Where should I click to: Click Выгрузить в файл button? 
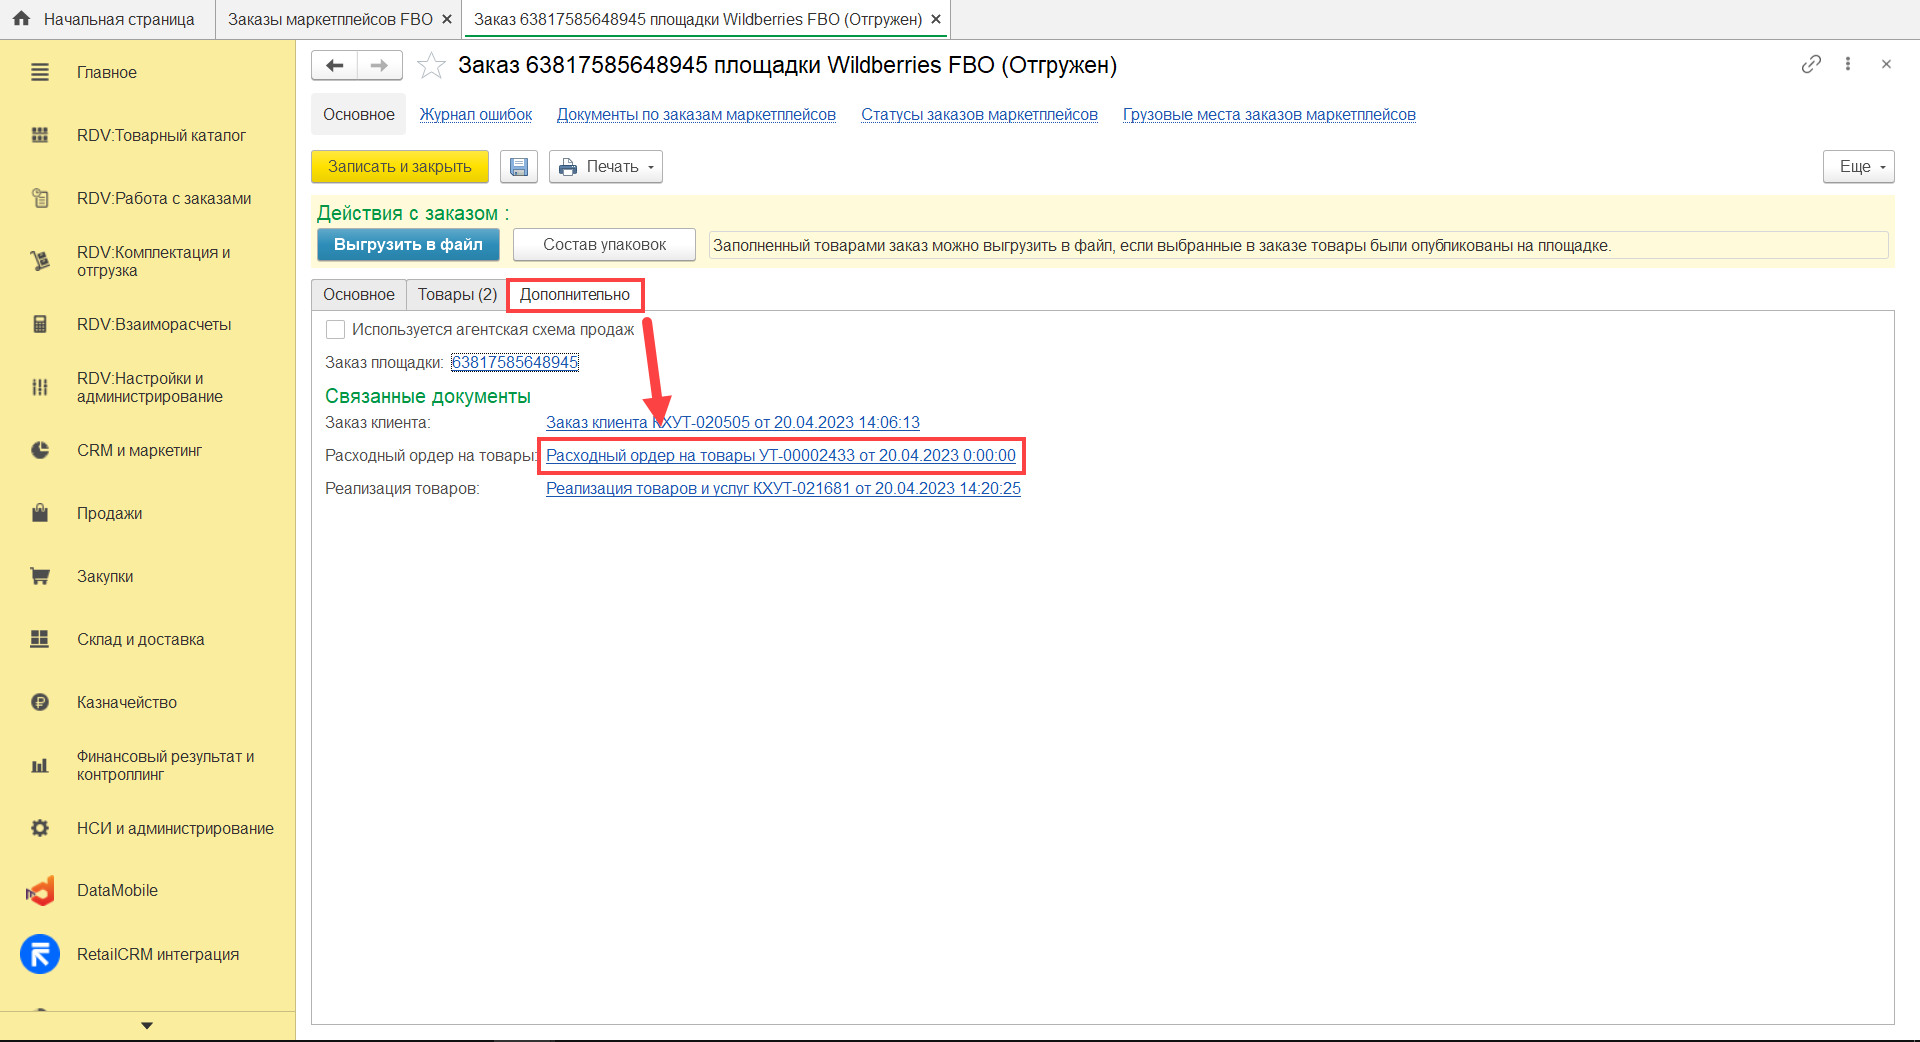[408, 245]
